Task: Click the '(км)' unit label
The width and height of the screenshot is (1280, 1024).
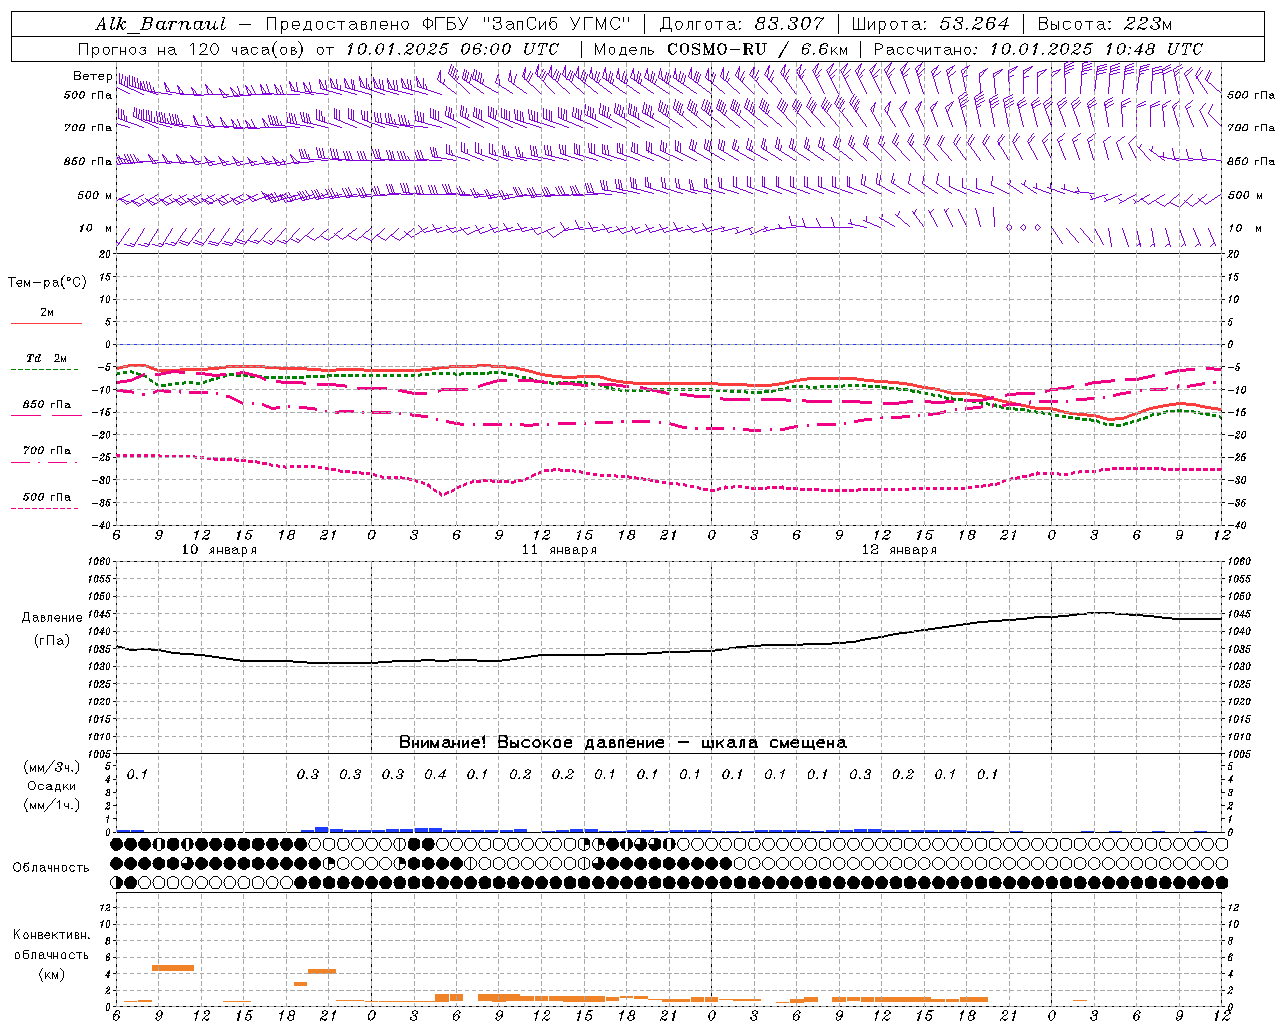Action: point(51,974)
